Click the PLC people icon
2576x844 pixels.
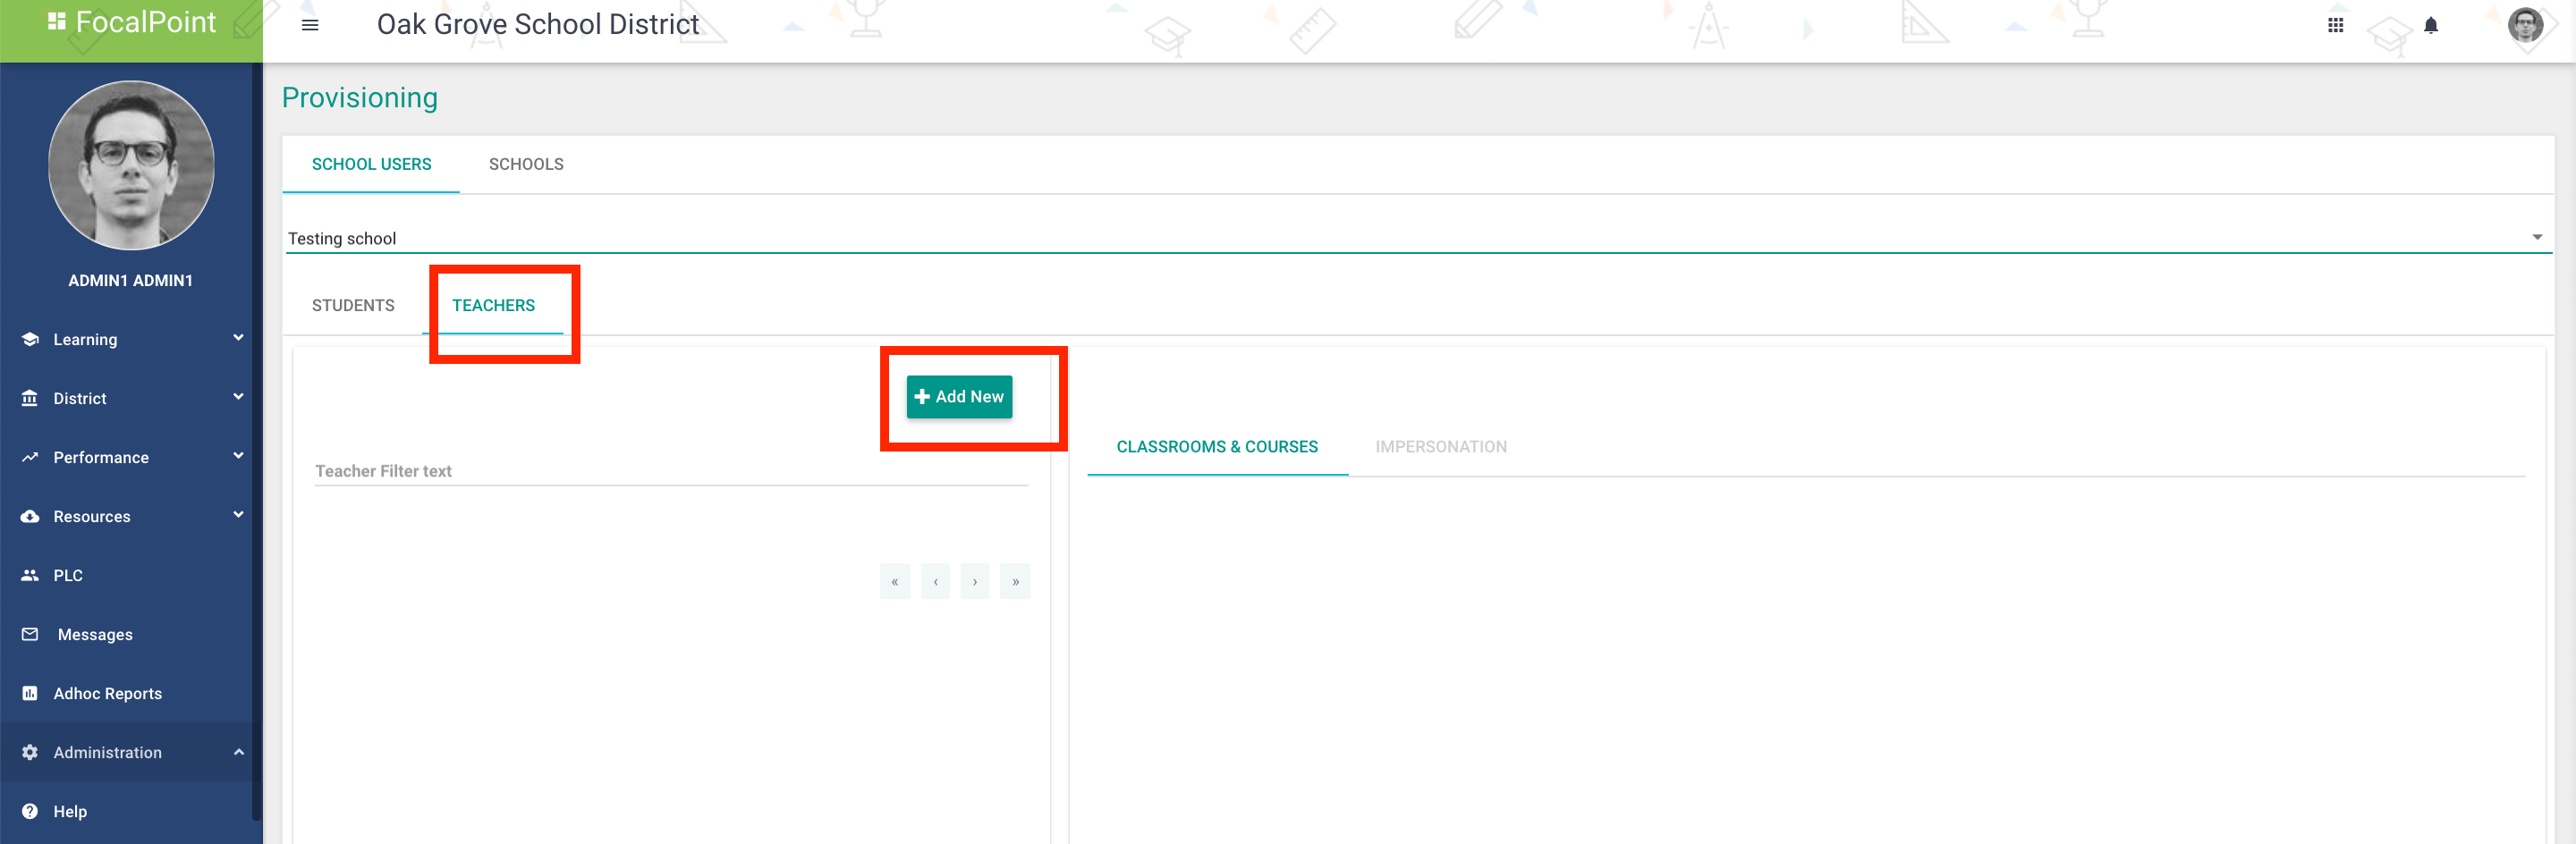(30, 575)
